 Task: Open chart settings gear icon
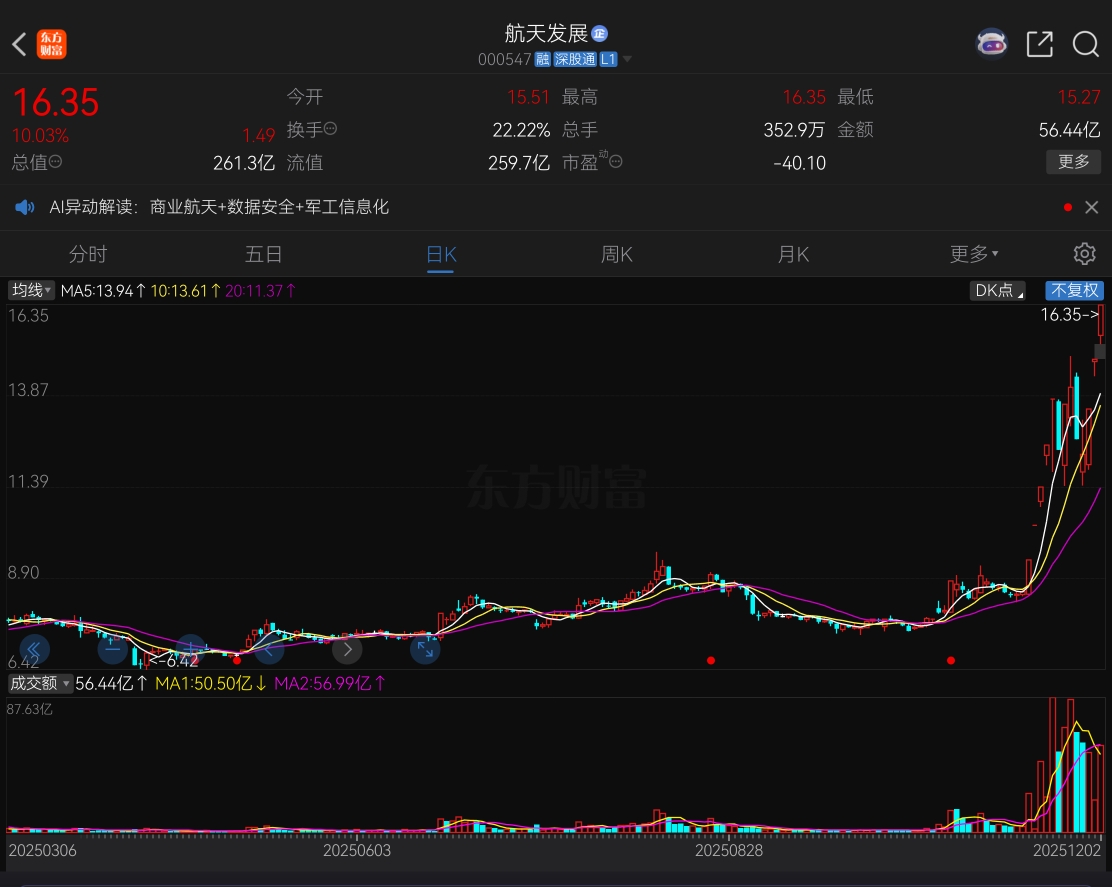pos(1084,253)
